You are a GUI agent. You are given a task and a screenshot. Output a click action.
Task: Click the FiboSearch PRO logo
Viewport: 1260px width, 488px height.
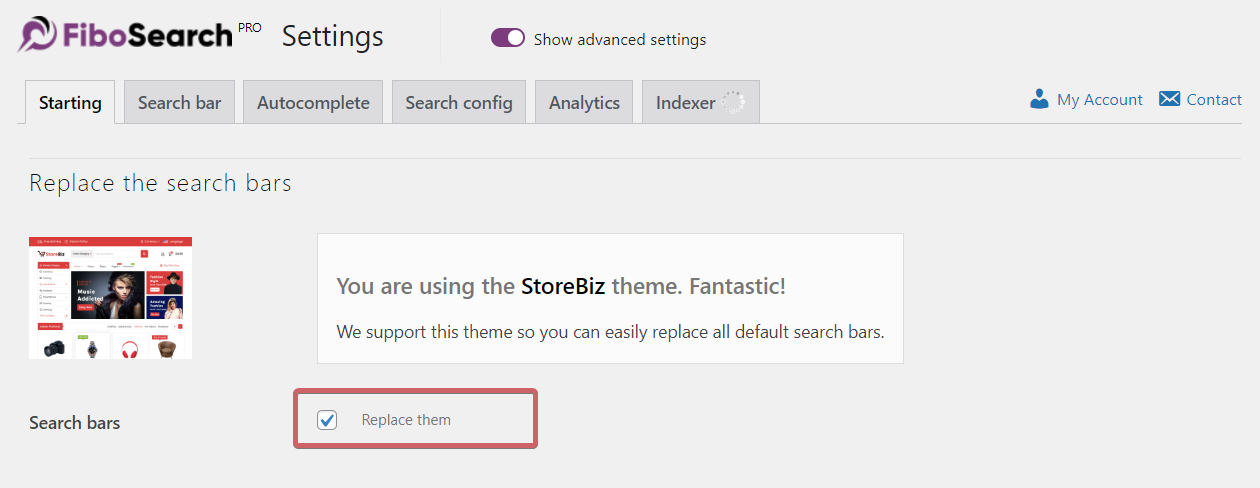point(139,36)
